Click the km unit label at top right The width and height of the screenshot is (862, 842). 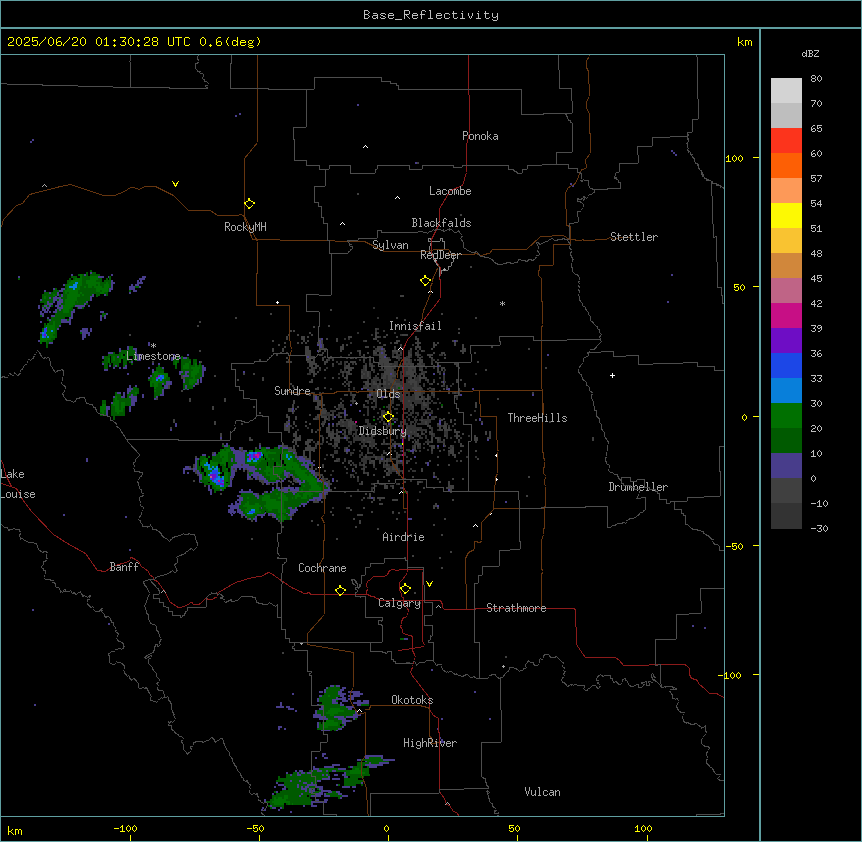[745, 42]
